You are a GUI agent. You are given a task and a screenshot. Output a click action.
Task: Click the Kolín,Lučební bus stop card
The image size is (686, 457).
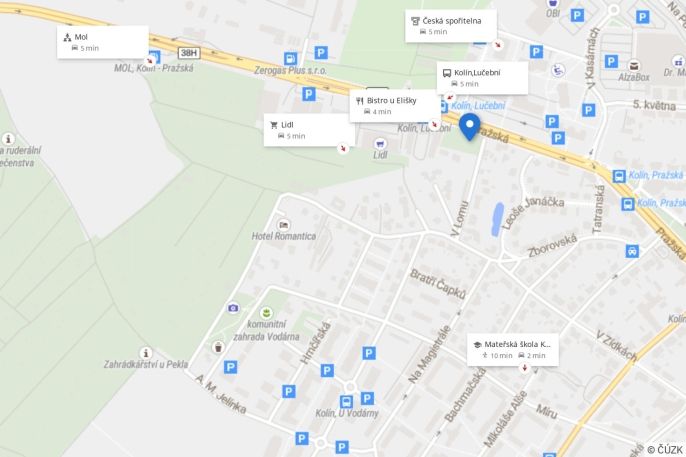pyautogui.click(x=482, y=78)
